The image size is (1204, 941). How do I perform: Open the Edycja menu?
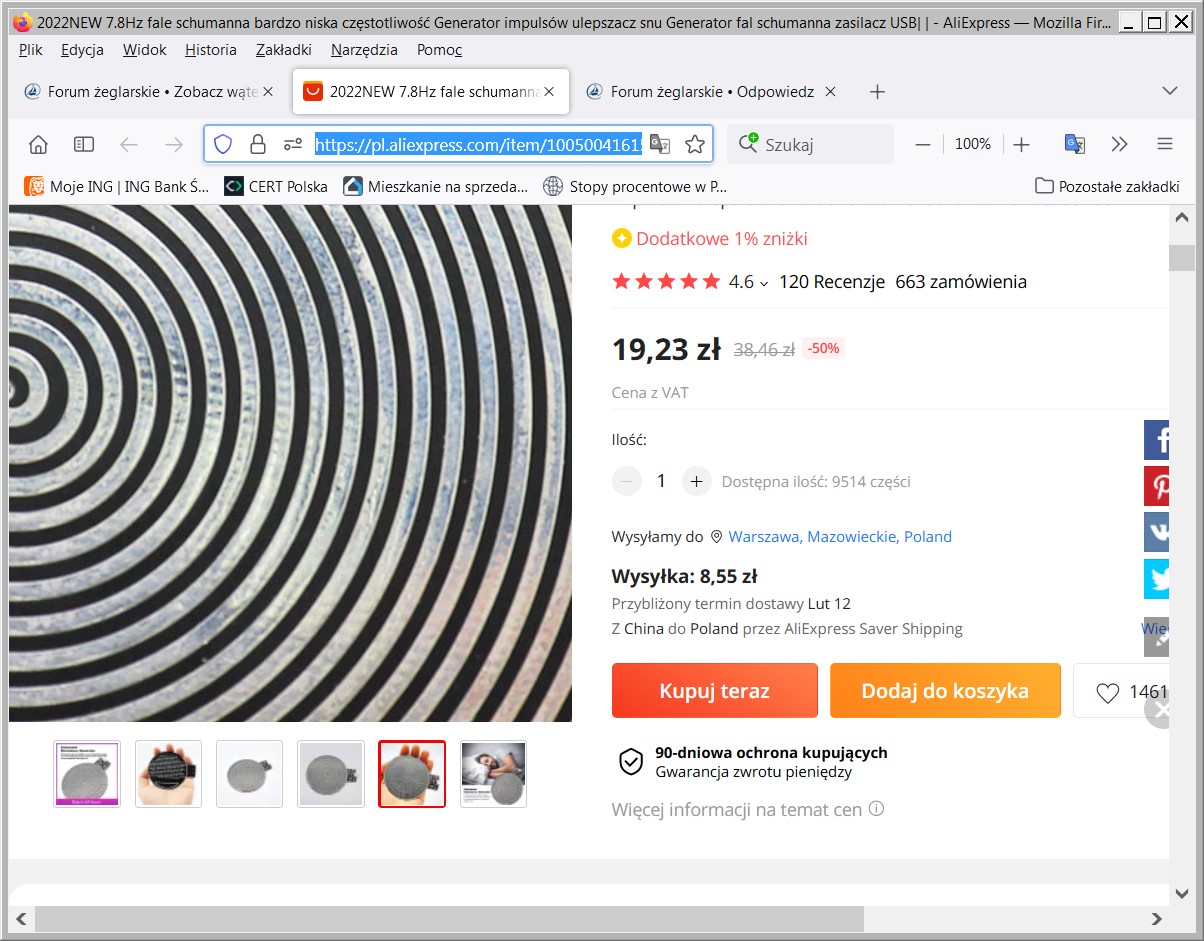tap(82, 49)
